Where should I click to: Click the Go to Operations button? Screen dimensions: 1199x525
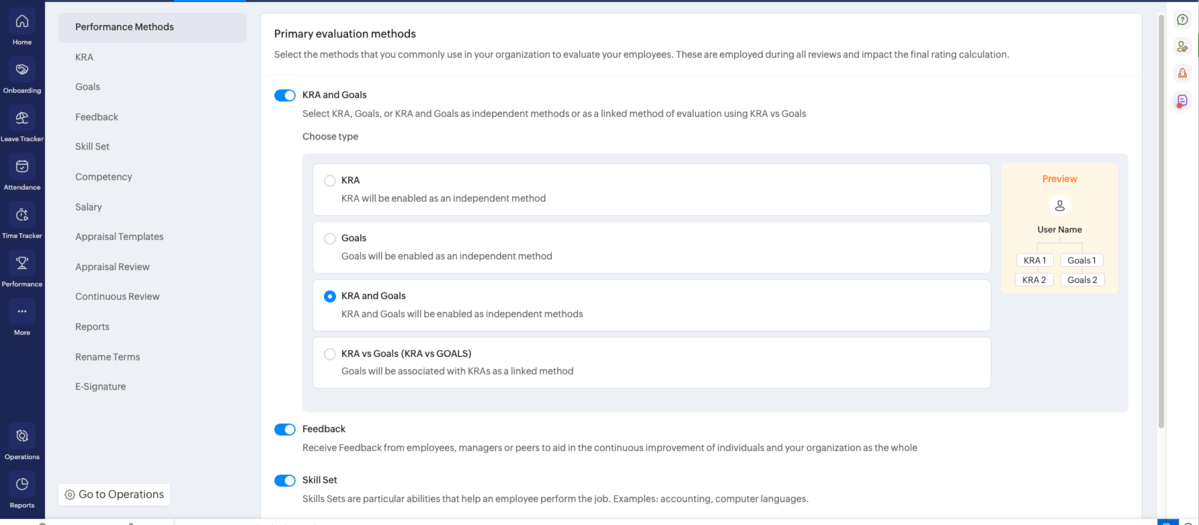pos(114,494)
